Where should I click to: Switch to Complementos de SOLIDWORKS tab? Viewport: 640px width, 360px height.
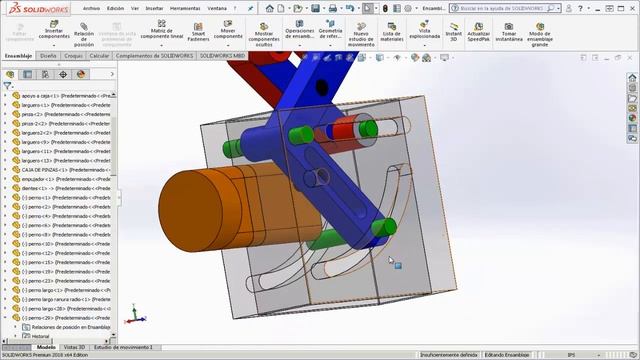154,56
